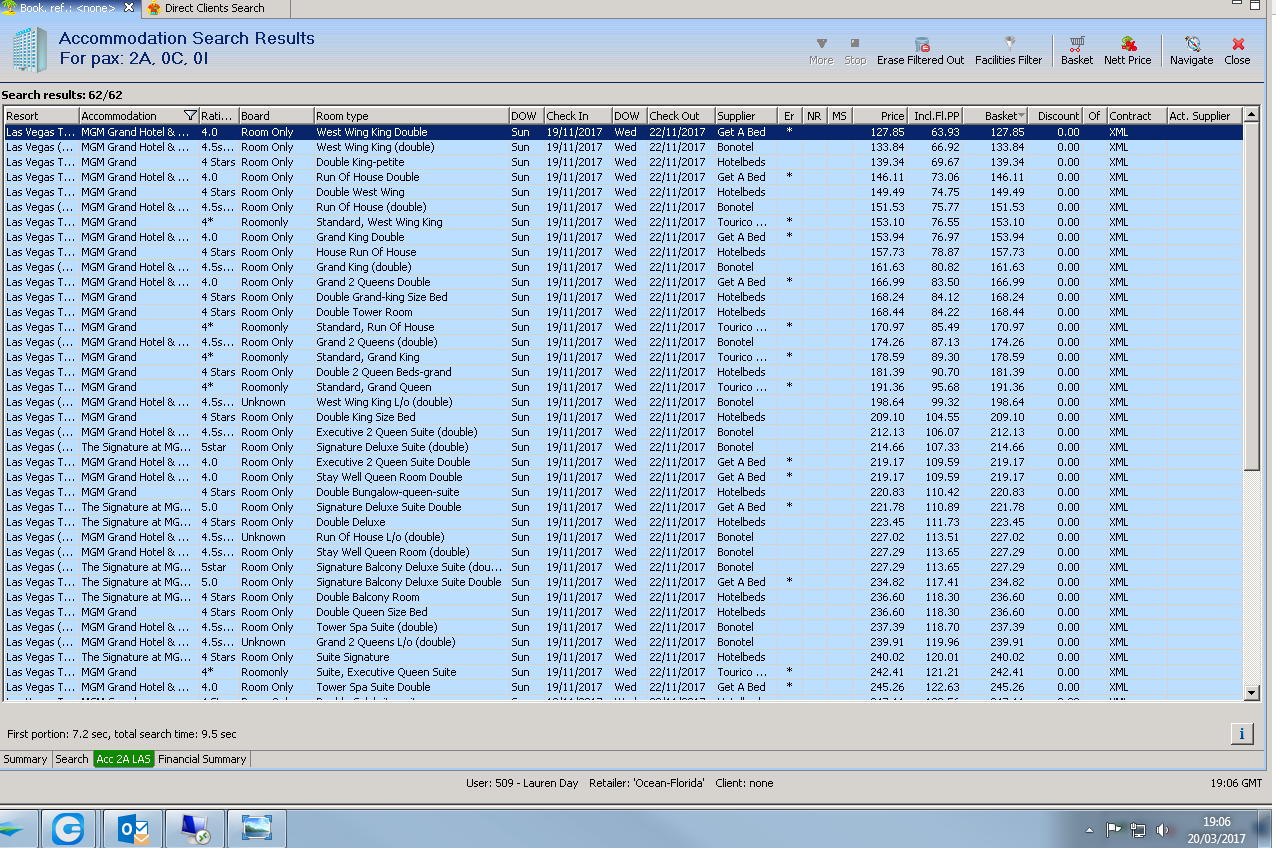The image size is (1276, 848).
Task: Click the Price column header
Action: click(880, 116)
